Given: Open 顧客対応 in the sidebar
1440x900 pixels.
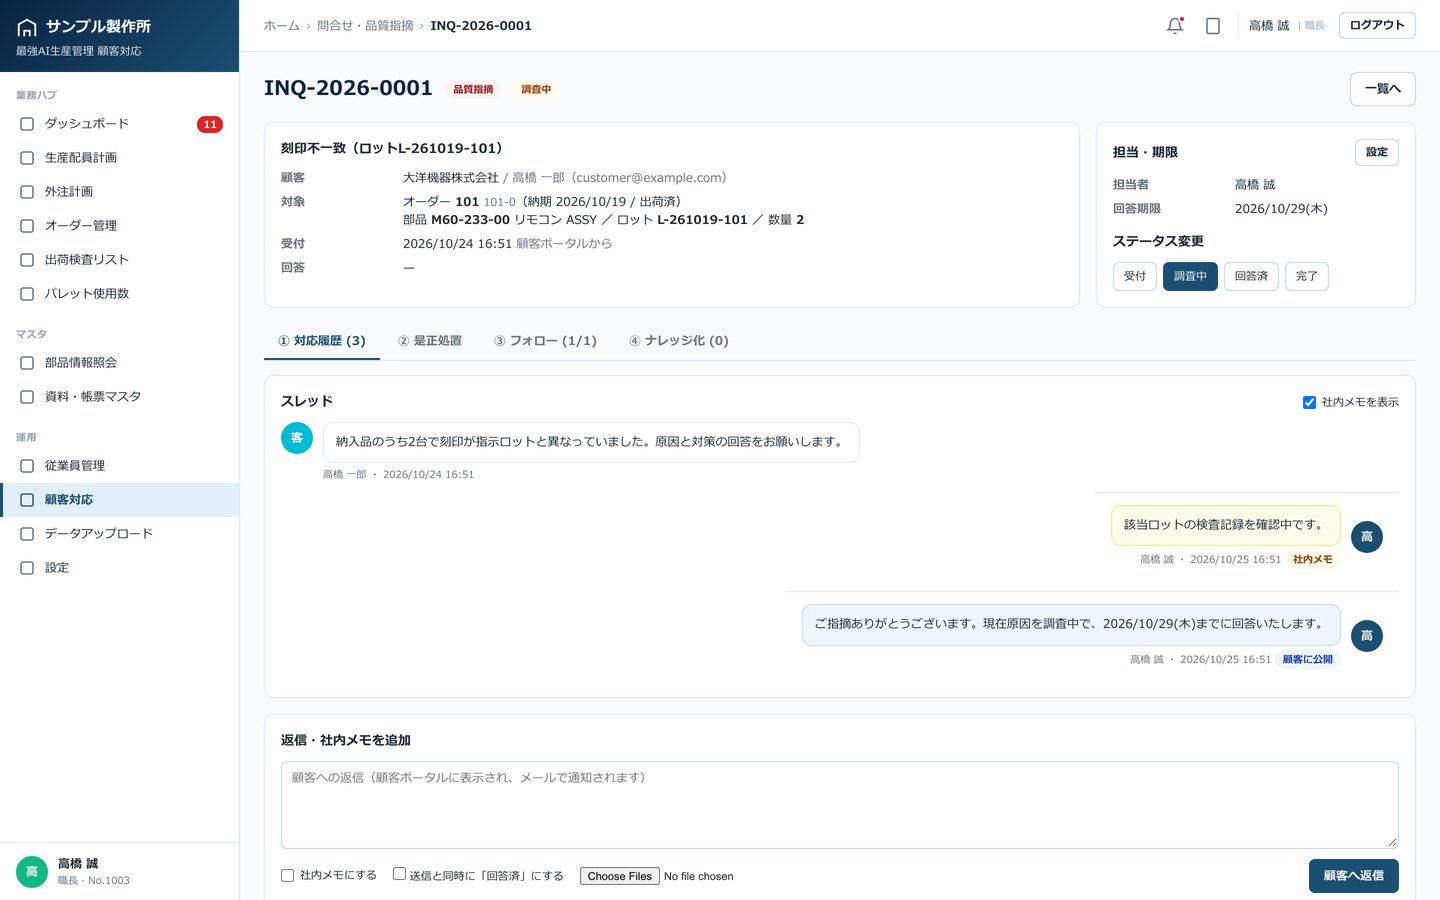Looking at the screenshot, I should click(120, 500).
